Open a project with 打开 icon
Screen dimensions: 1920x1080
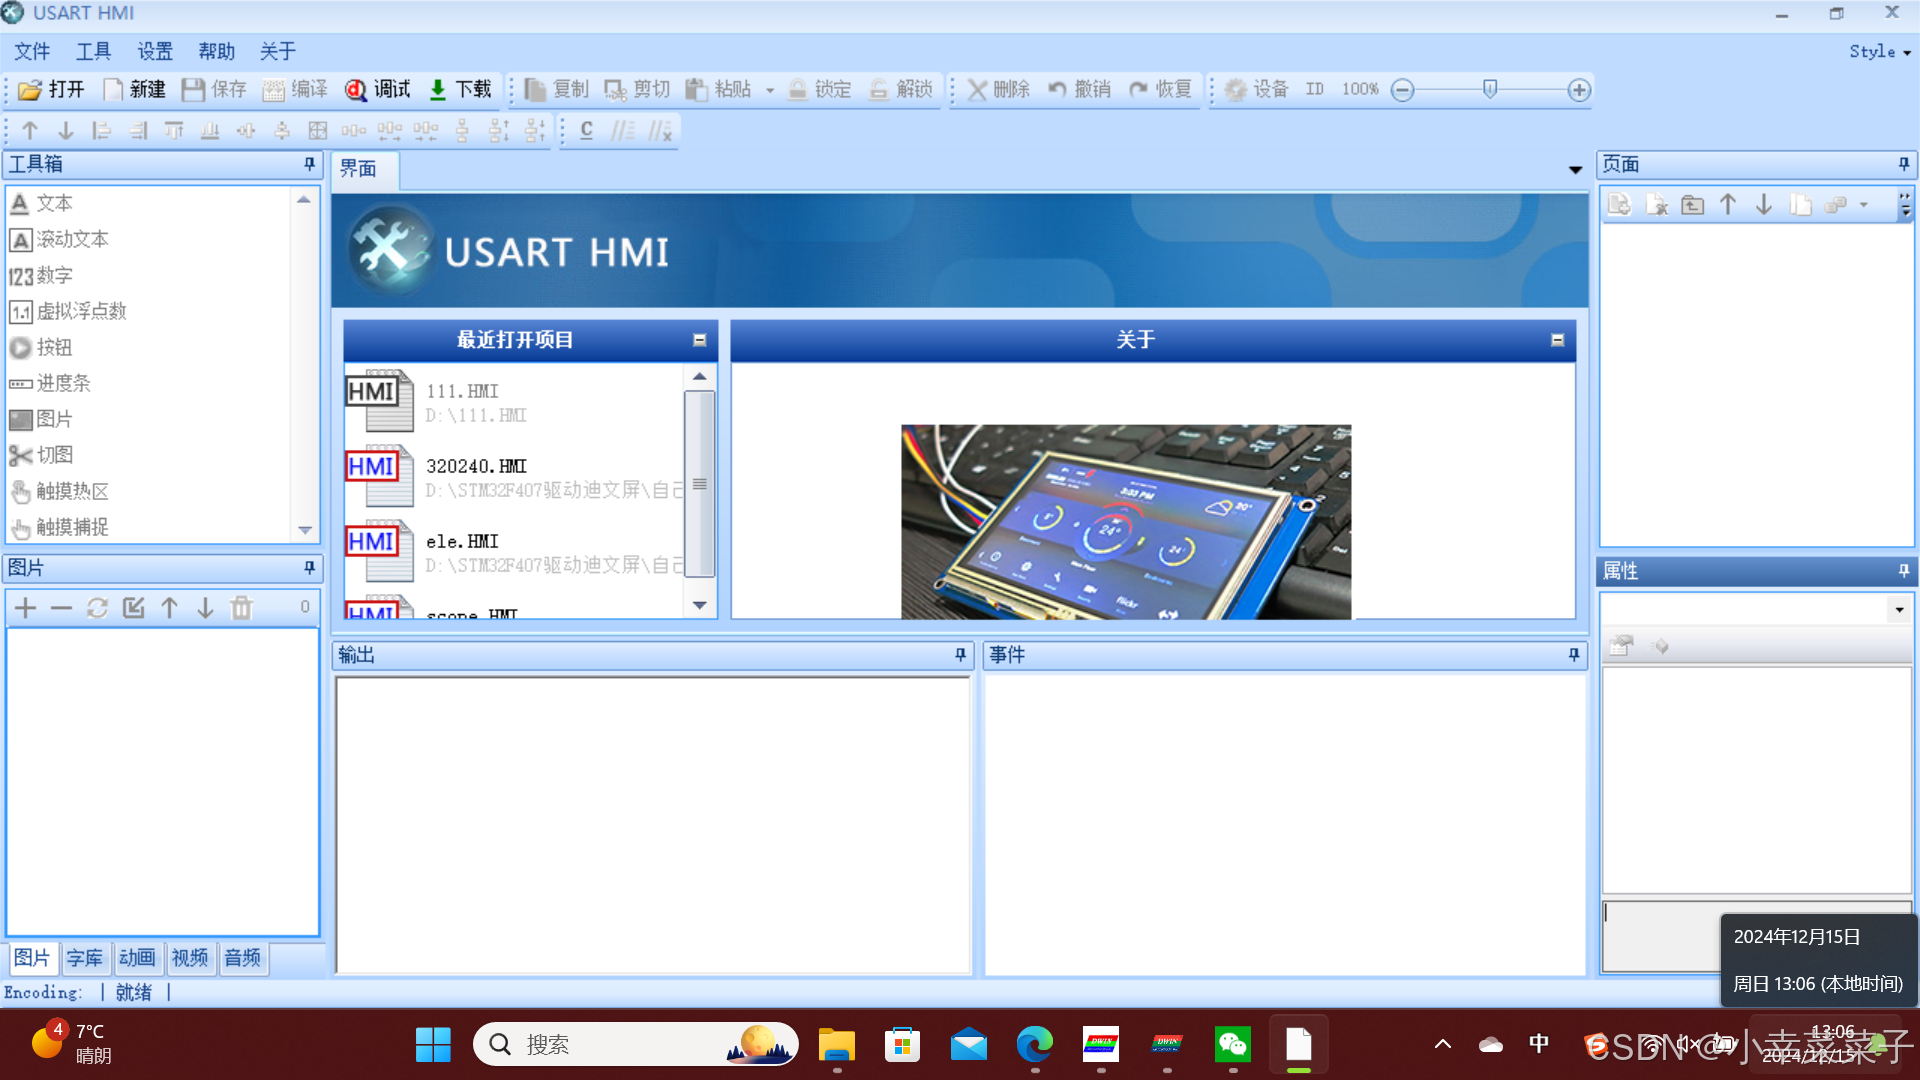pyautogui.click(x=31, y=90)
